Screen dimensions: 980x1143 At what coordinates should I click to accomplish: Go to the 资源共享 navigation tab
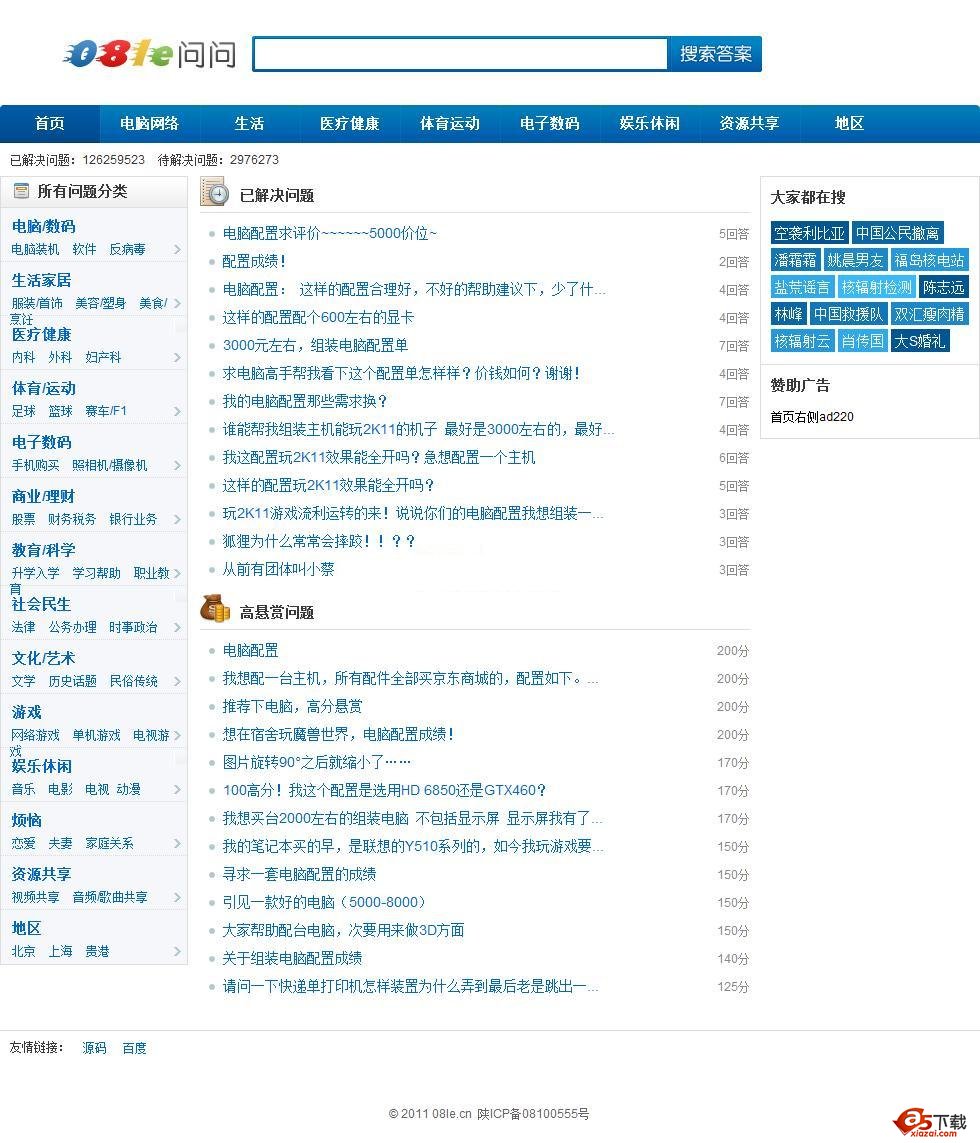pyautogui.click(x=749, y=124)
